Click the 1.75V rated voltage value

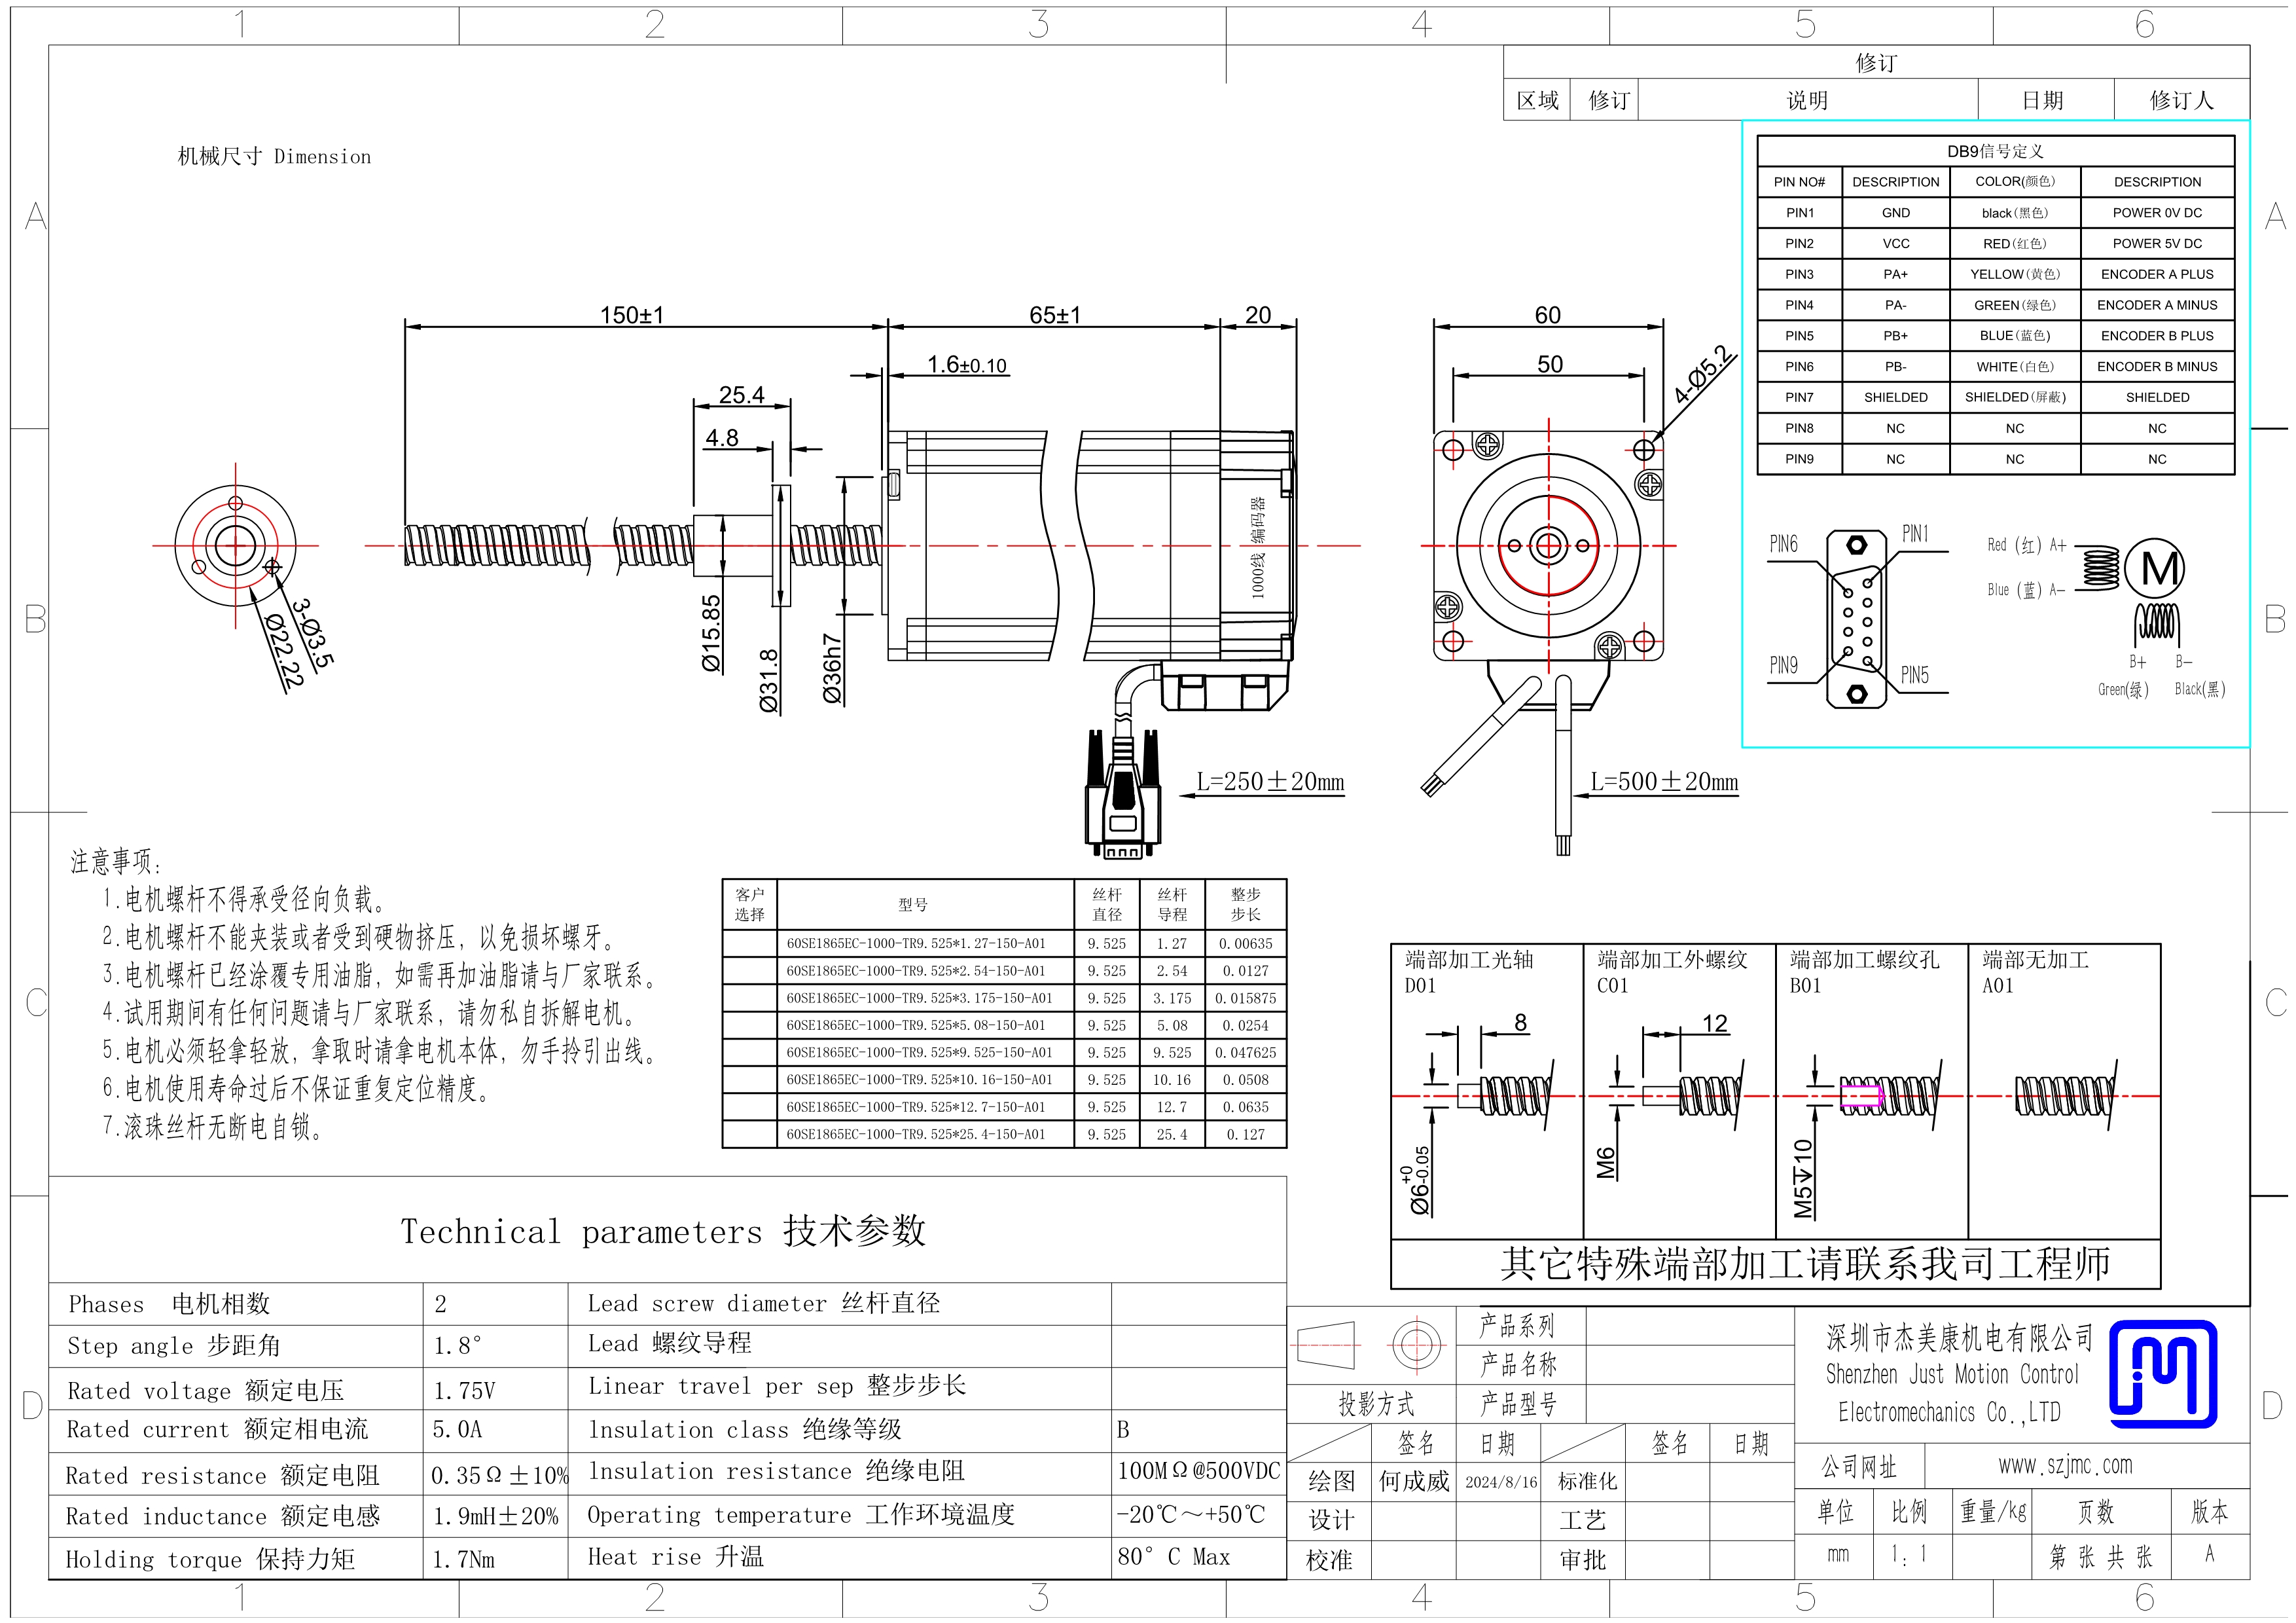(464, 1391)
